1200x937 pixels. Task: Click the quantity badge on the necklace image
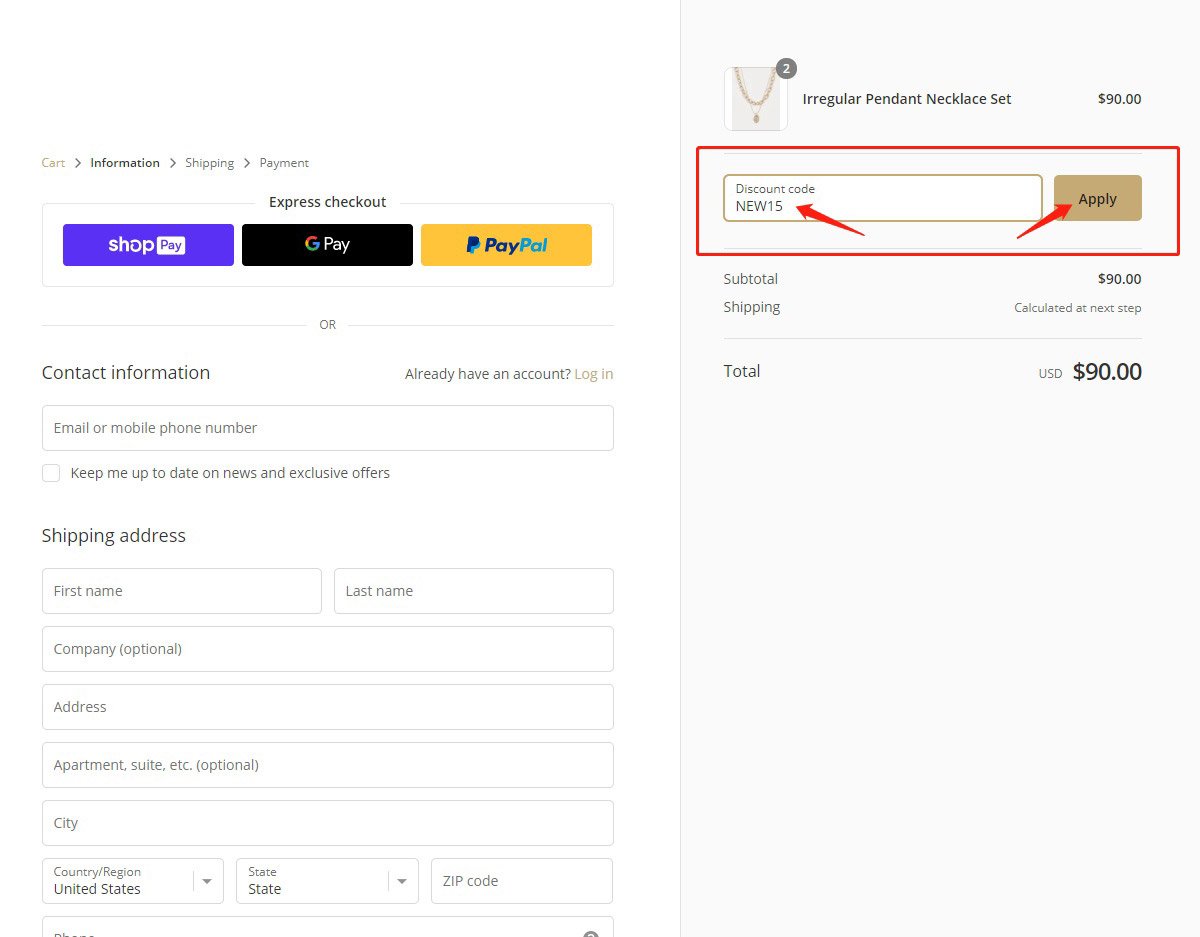pyautogui.click(x=787, y=69)
